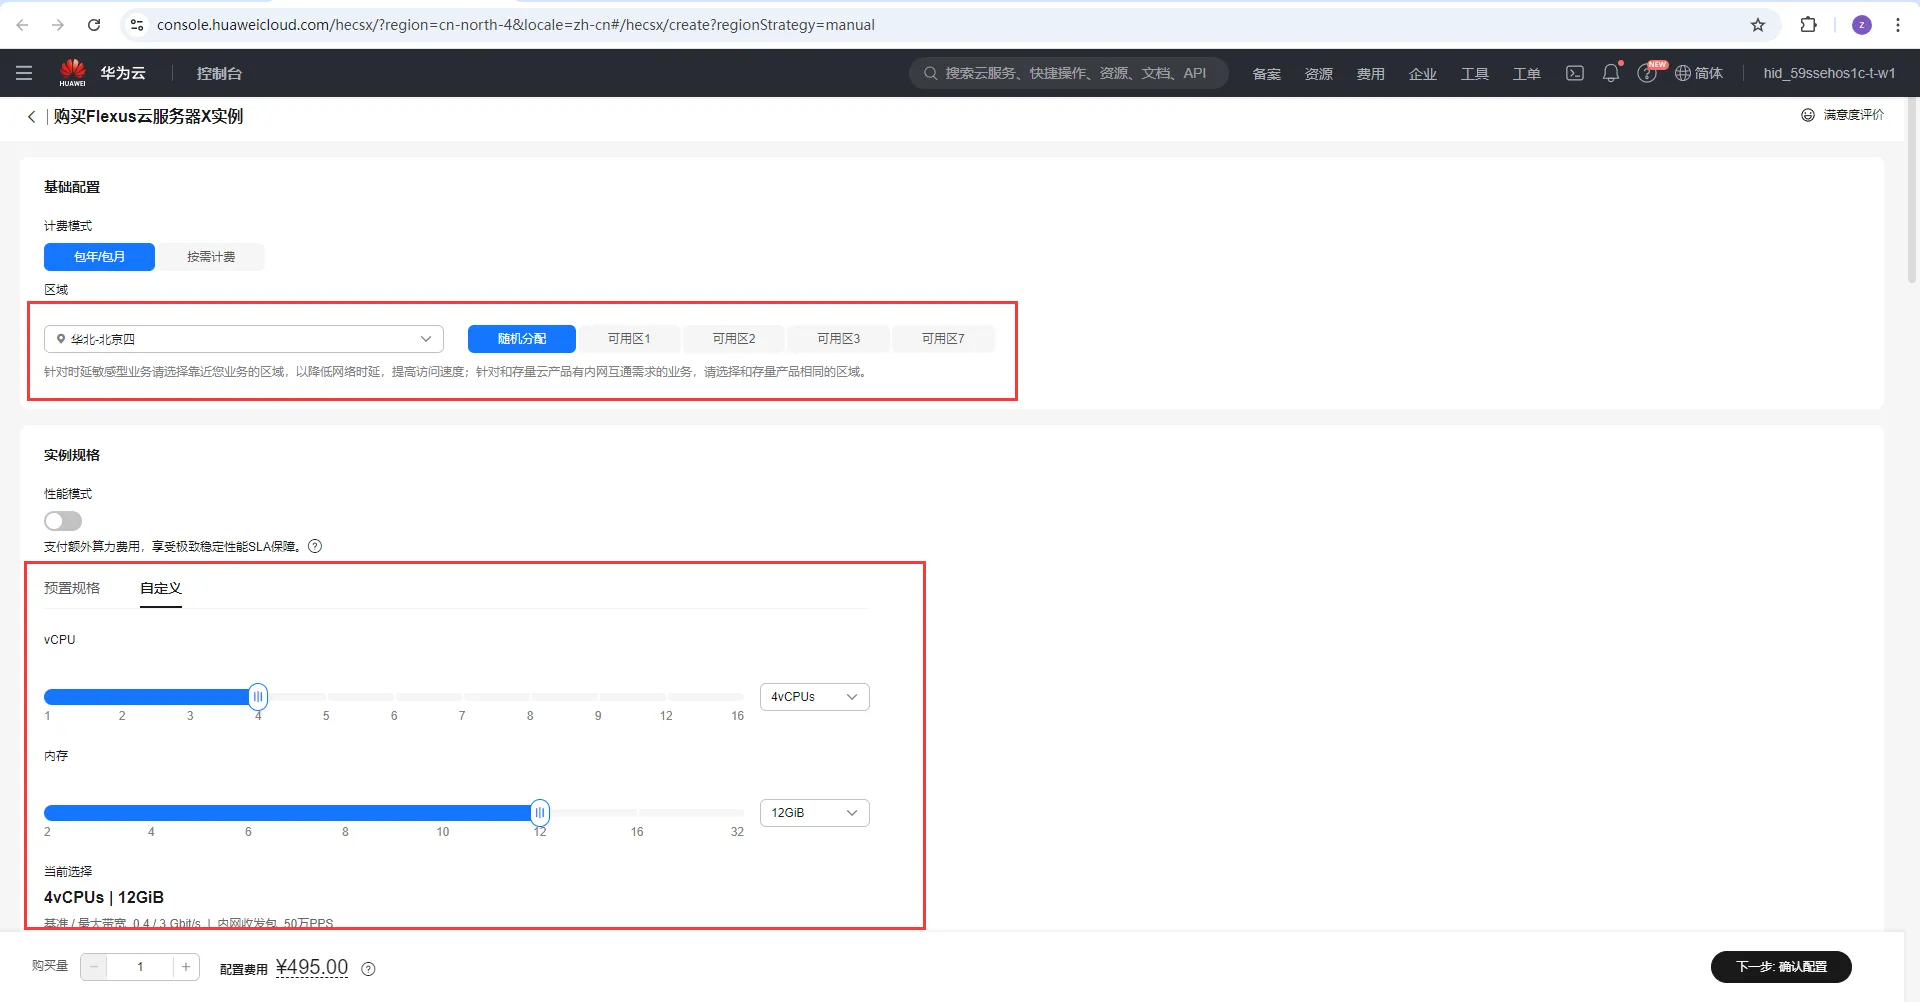The image size is (1920, 1002).
Task: Open the 费用 menu
Action: click(1371, 74)
